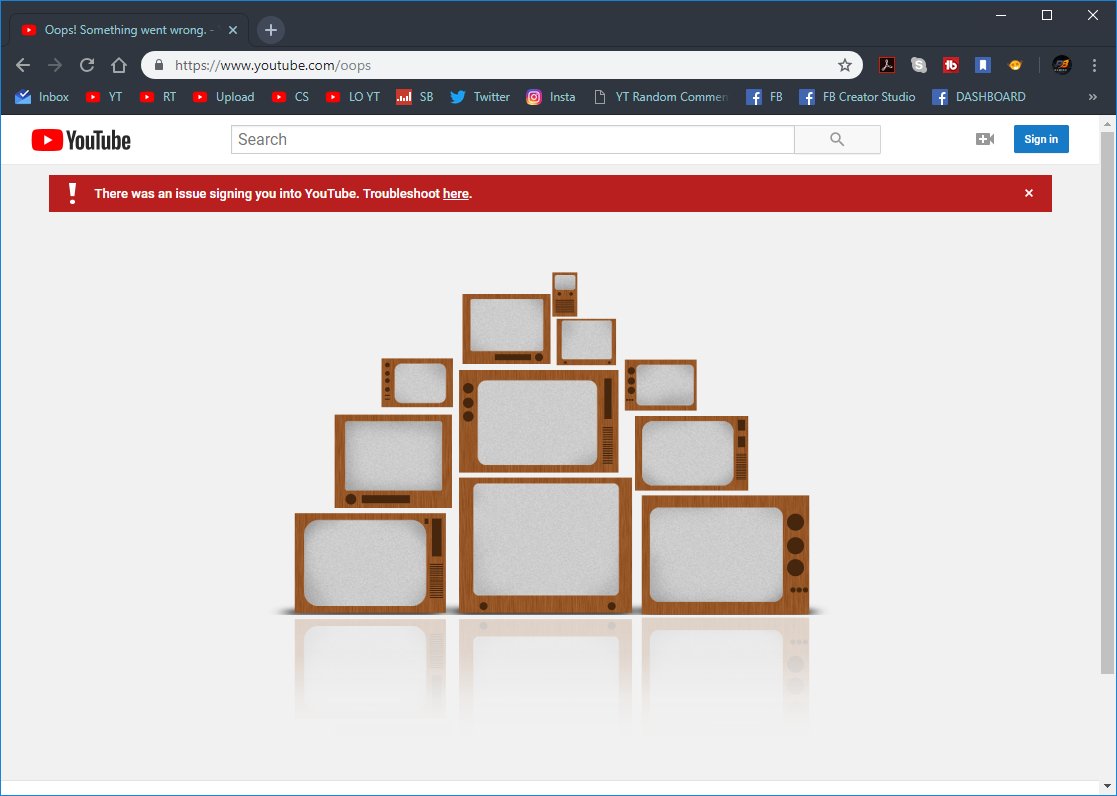Open the Inbox bookmark

[x=42, y=97]
